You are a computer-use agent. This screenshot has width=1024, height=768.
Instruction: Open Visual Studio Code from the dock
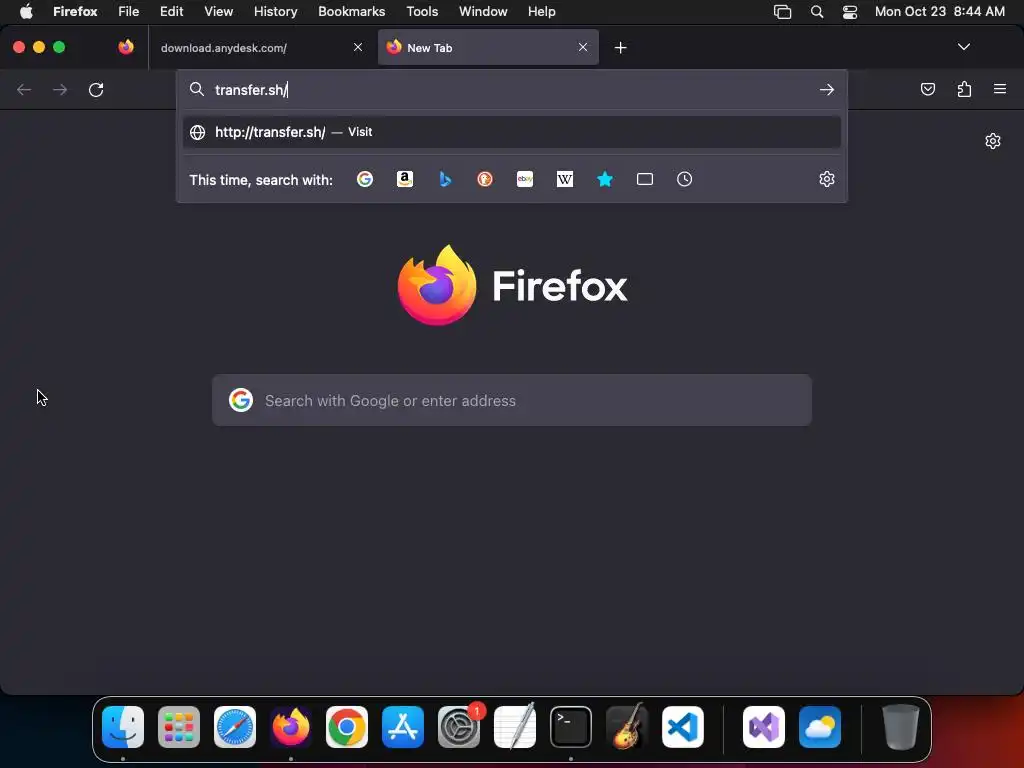coord(683,727)
